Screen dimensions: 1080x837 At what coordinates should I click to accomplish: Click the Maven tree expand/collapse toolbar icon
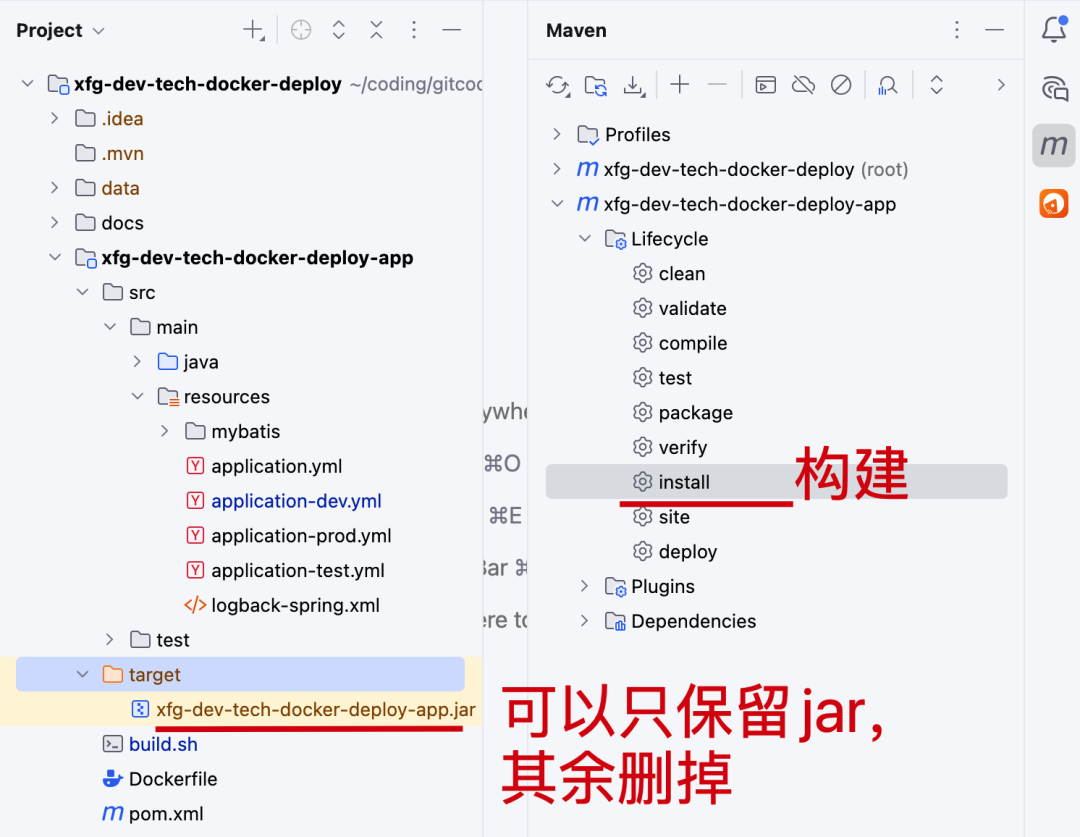pyautogui.click(x=936, y=85)
